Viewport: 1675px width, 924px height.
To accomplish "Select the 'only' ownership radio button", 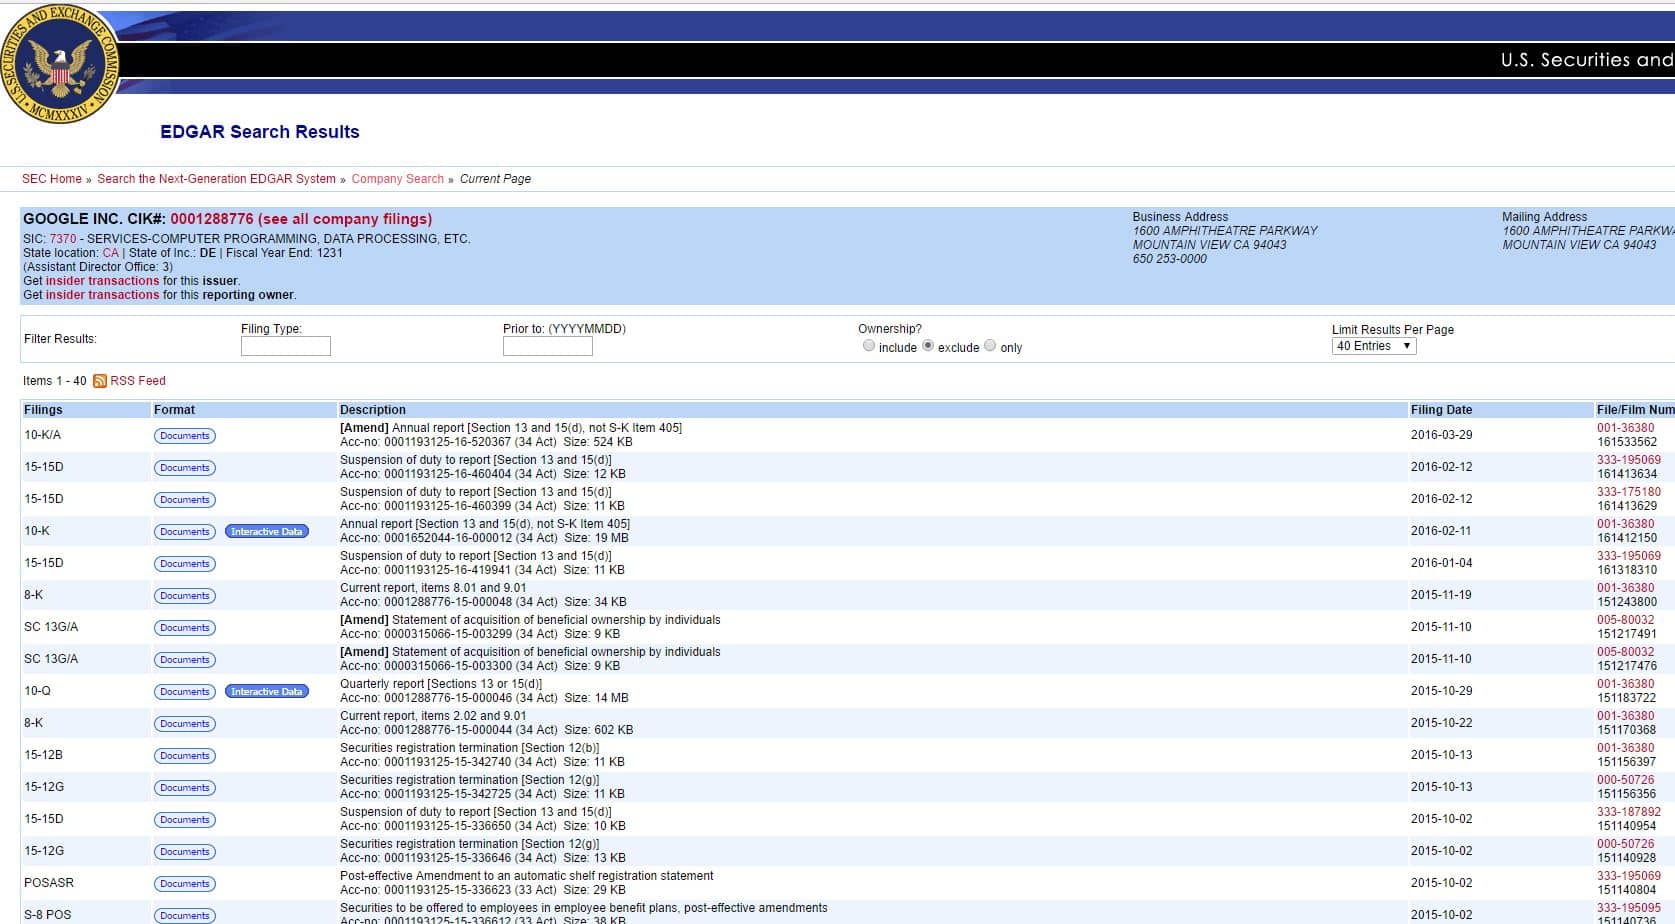I will 990,346.
